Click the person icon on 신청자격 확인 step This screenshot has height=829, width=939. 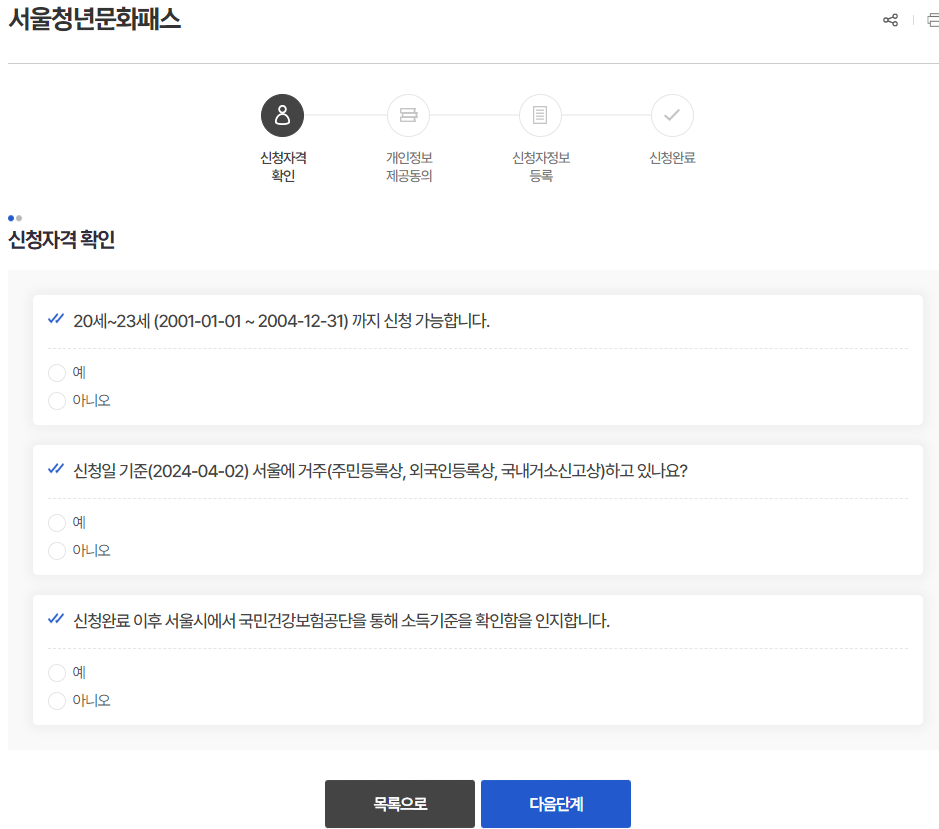tap(282, 115)
